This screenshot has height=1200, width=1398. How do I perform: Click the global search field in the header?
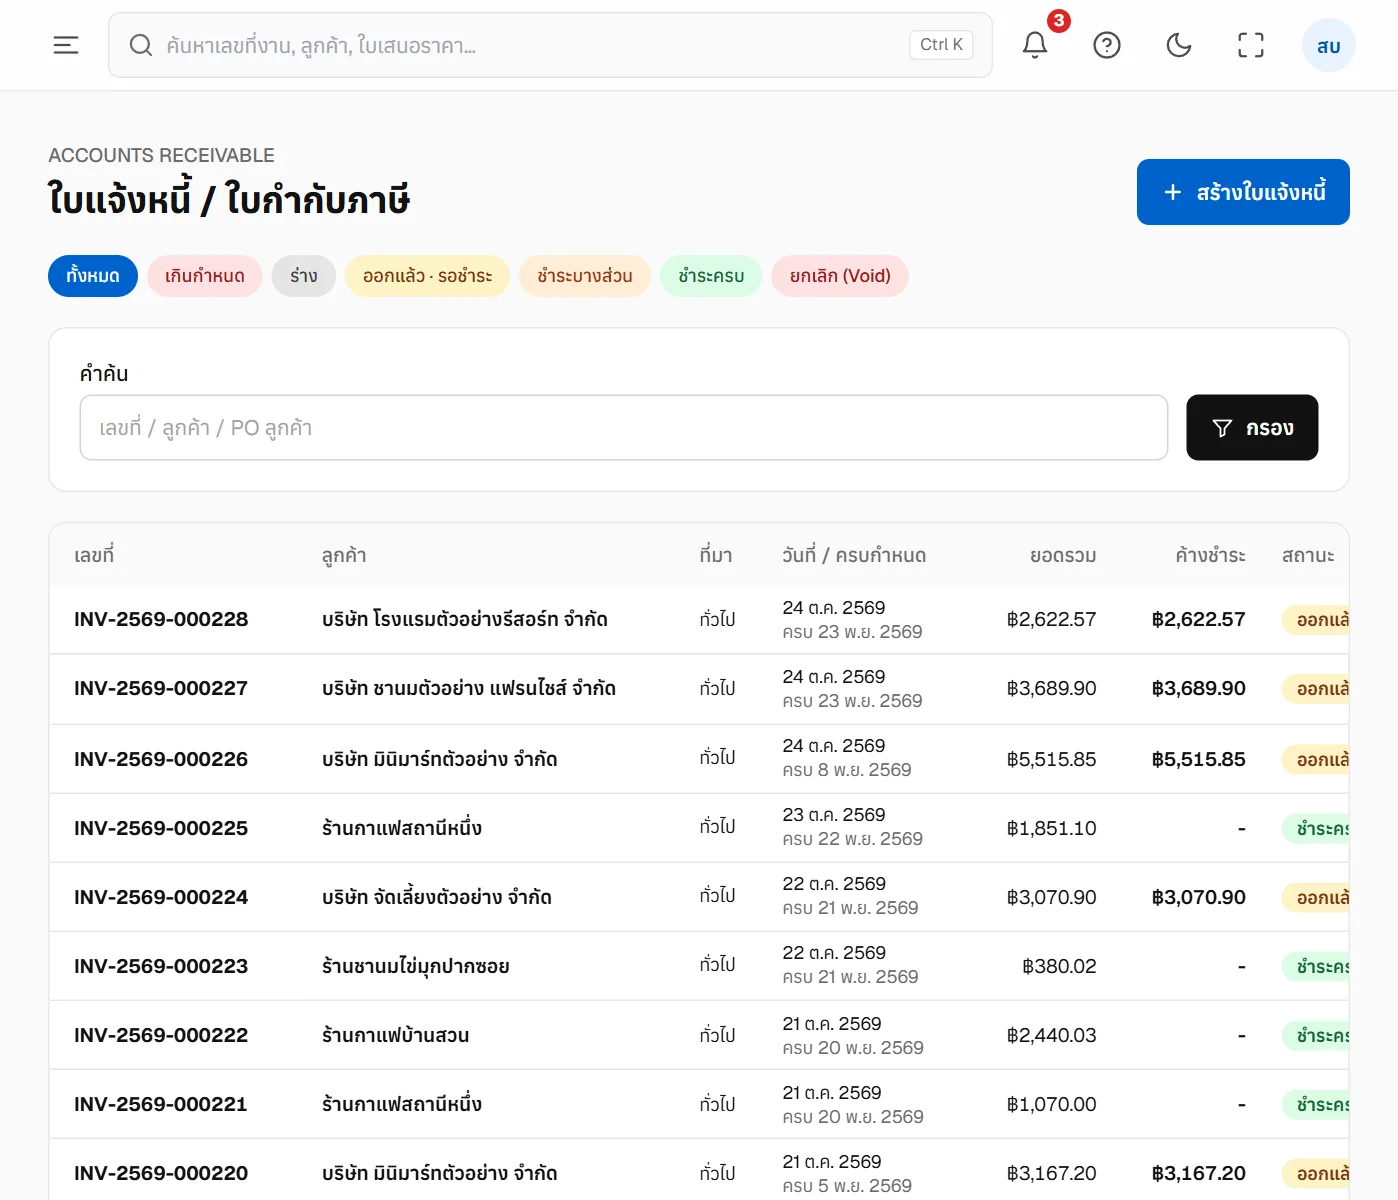(x=550, y=45)
